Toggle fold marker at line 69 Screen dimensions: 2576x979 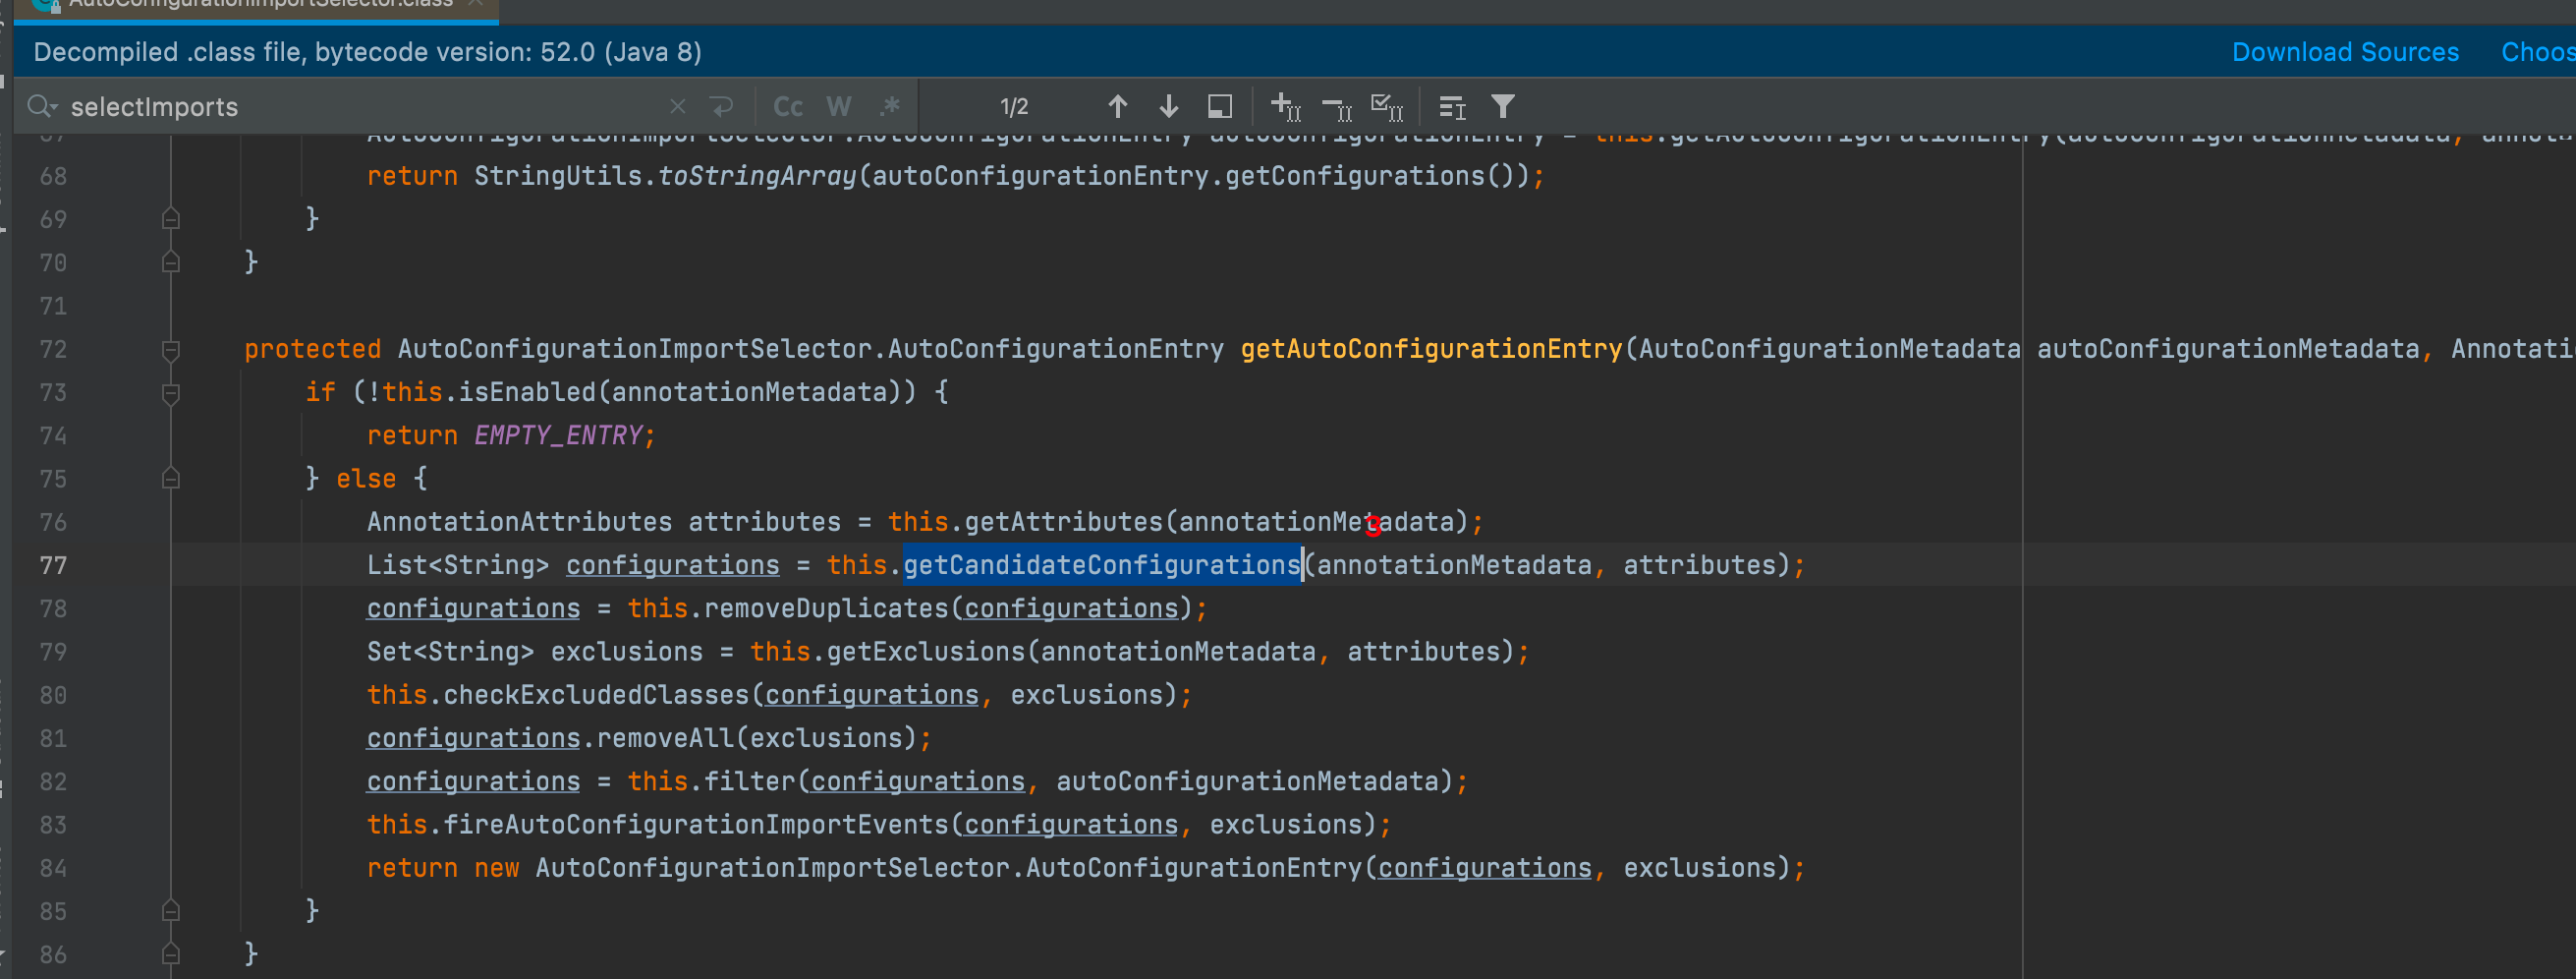(x=171, y=219)
